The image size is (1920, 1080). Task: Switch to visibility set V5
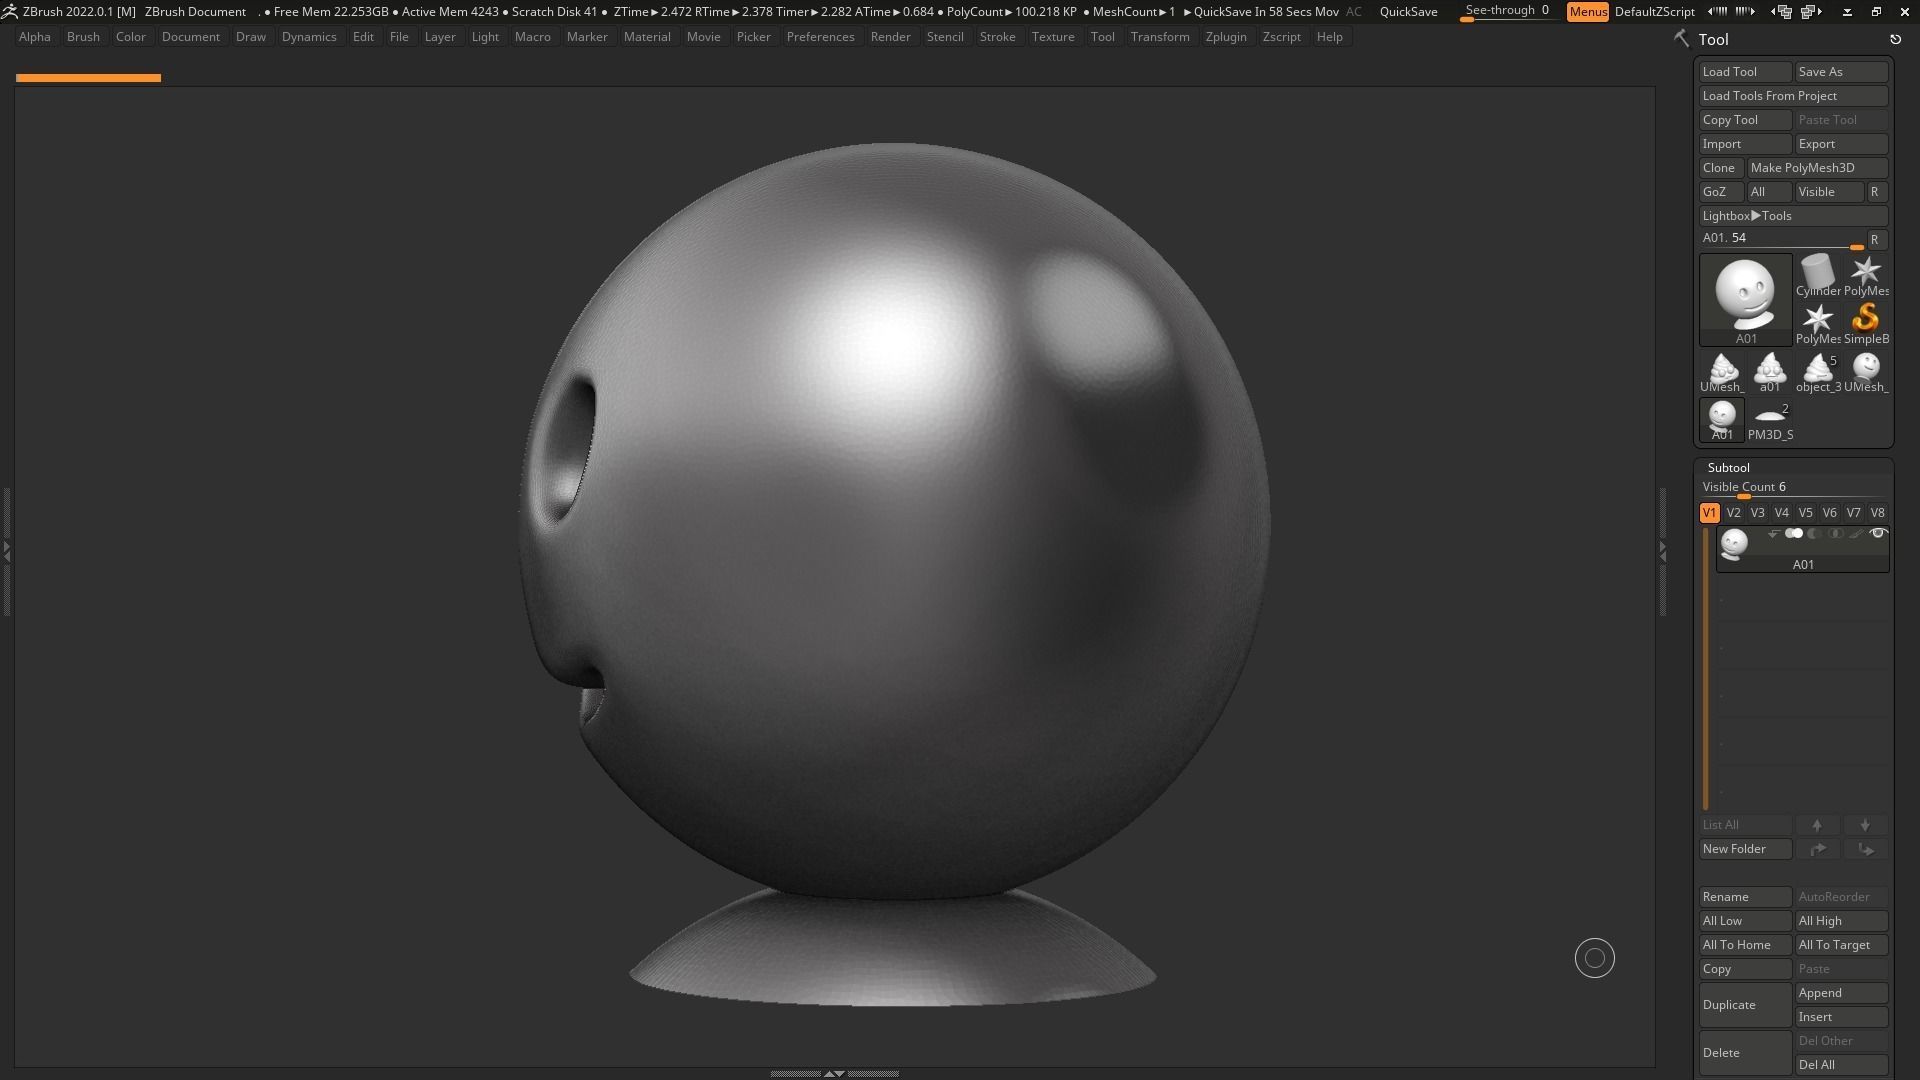[x=1805, y=513]
